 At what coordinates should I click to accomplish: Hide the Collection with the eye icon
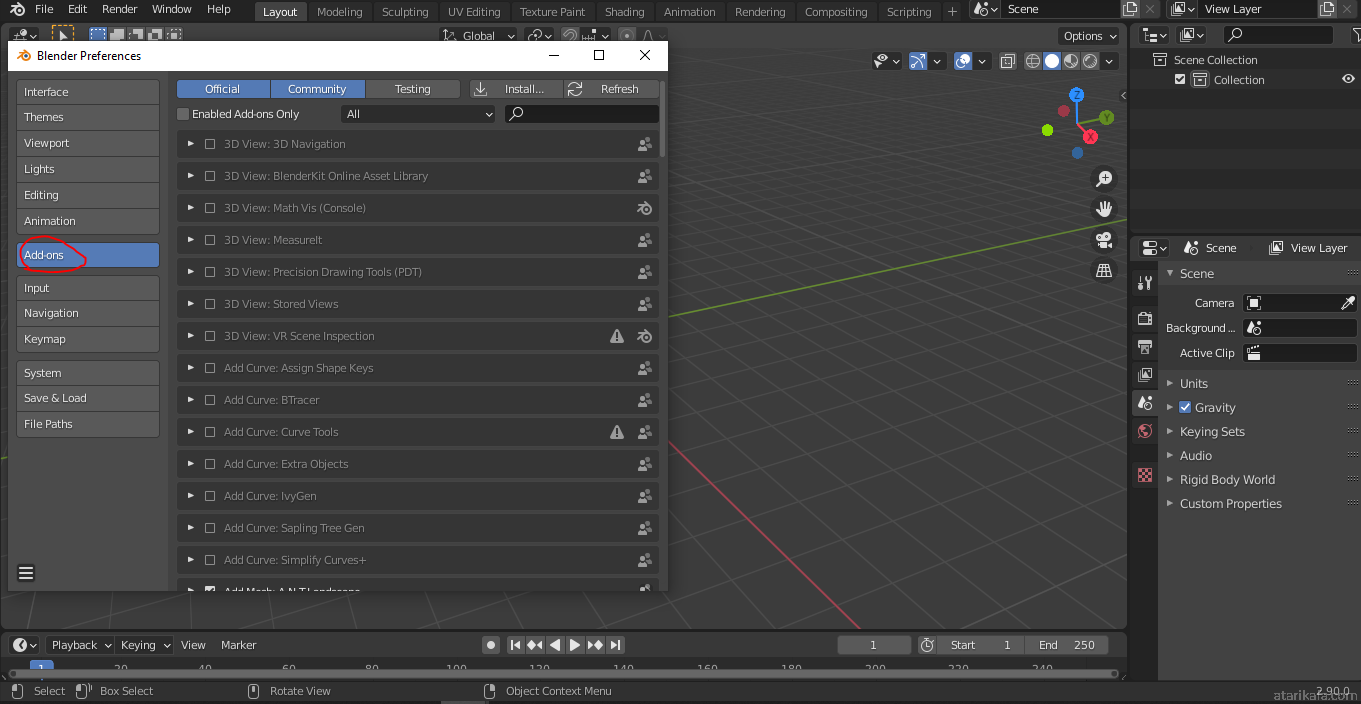click(1348, 80)
